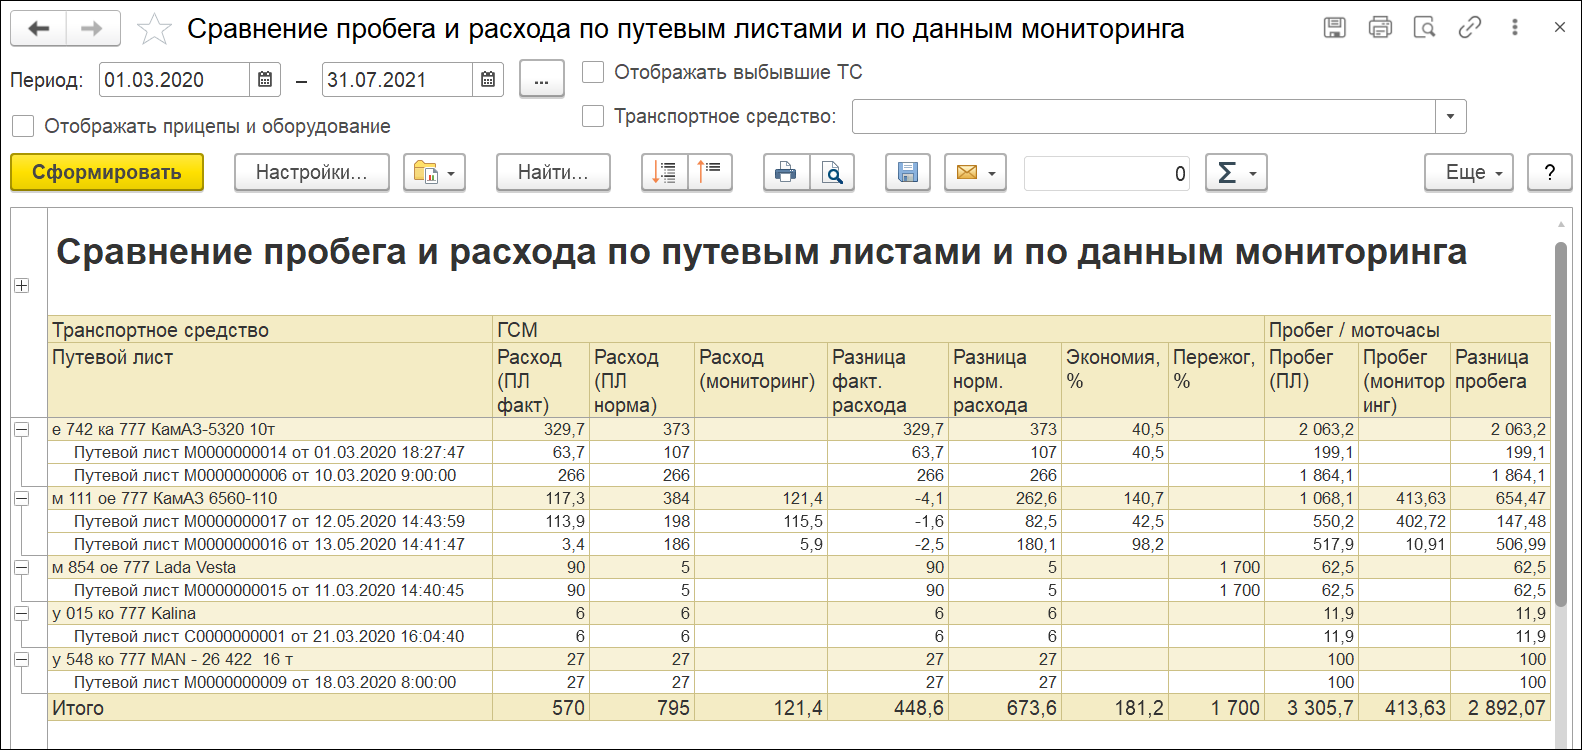Open print preview with magnifier icon

pyautogui.click(x=832, y=173)
